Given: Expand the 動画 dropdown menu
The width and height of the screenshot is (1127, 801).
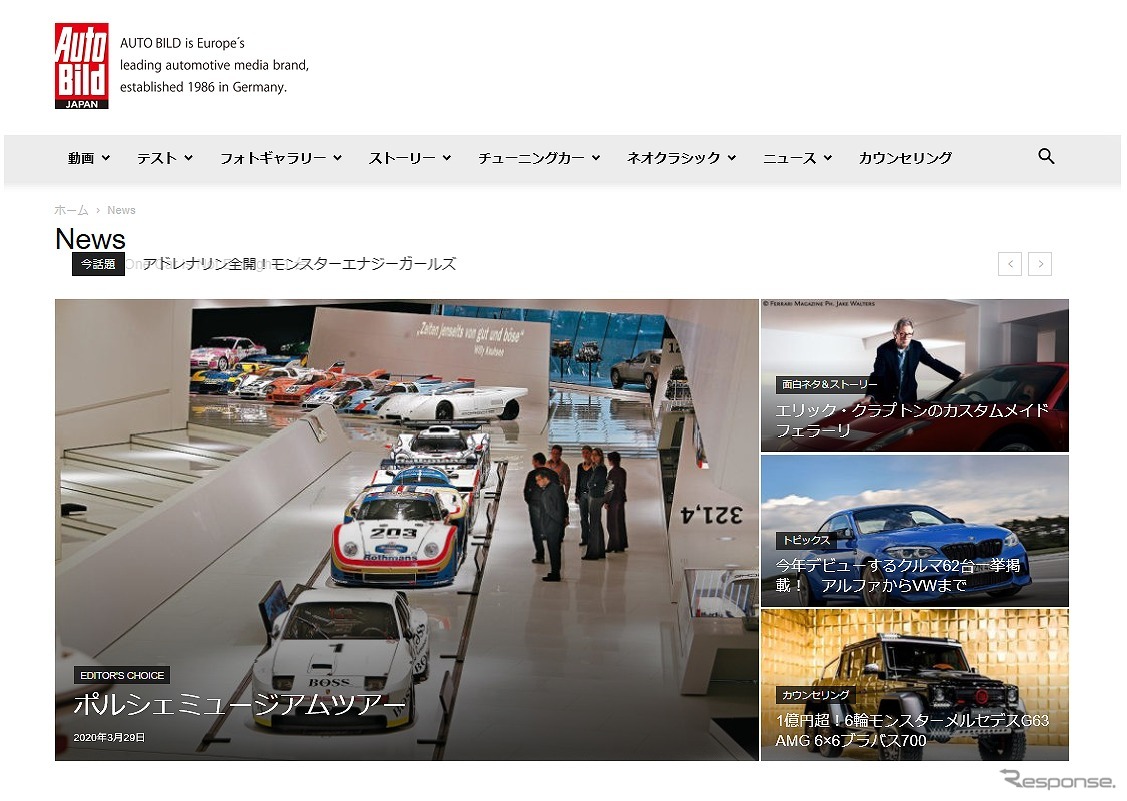Looking at the screenshot, I should click(x=88, y=158).
